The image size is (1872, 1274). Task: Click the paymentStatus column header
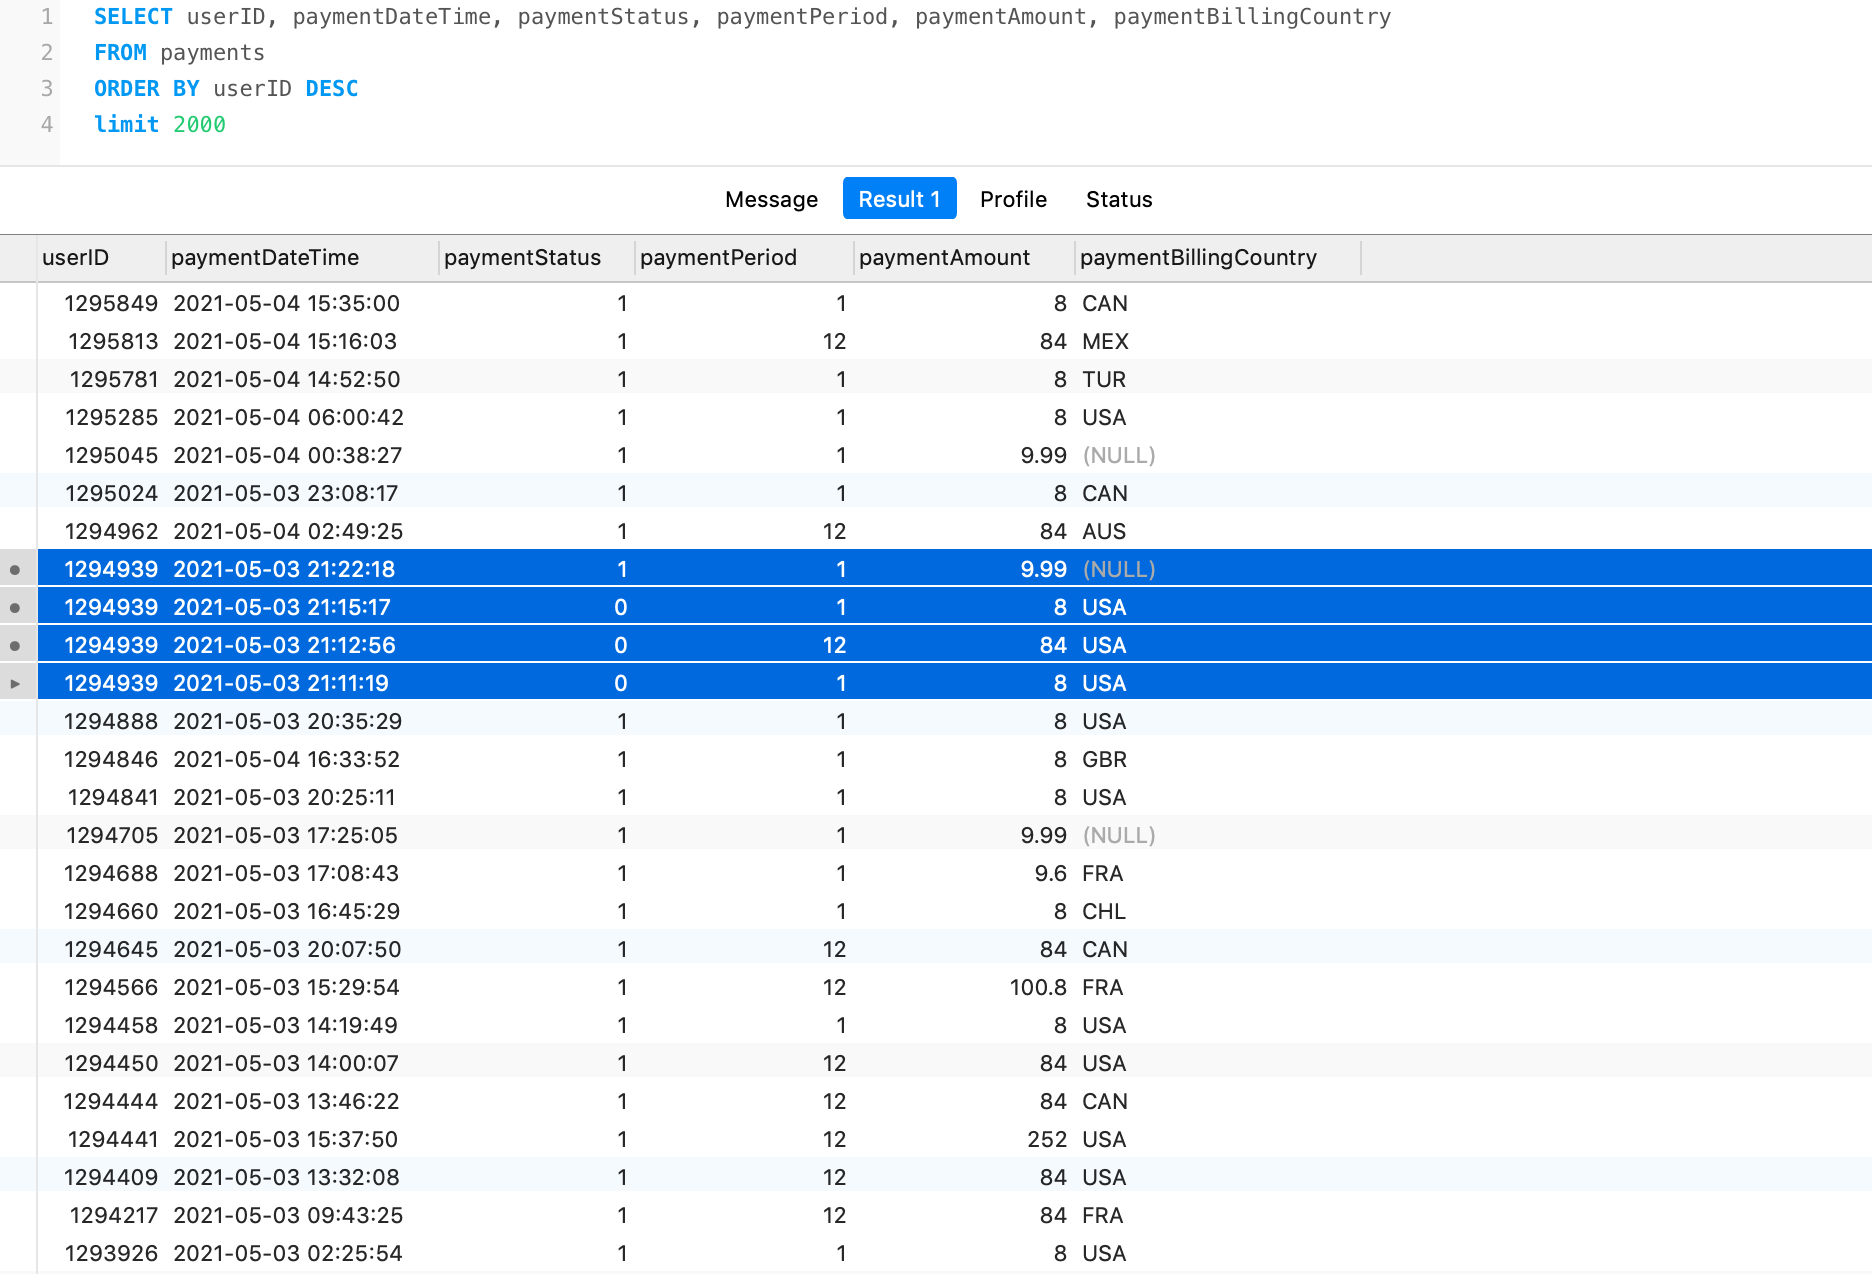click(x=537, y=258)
